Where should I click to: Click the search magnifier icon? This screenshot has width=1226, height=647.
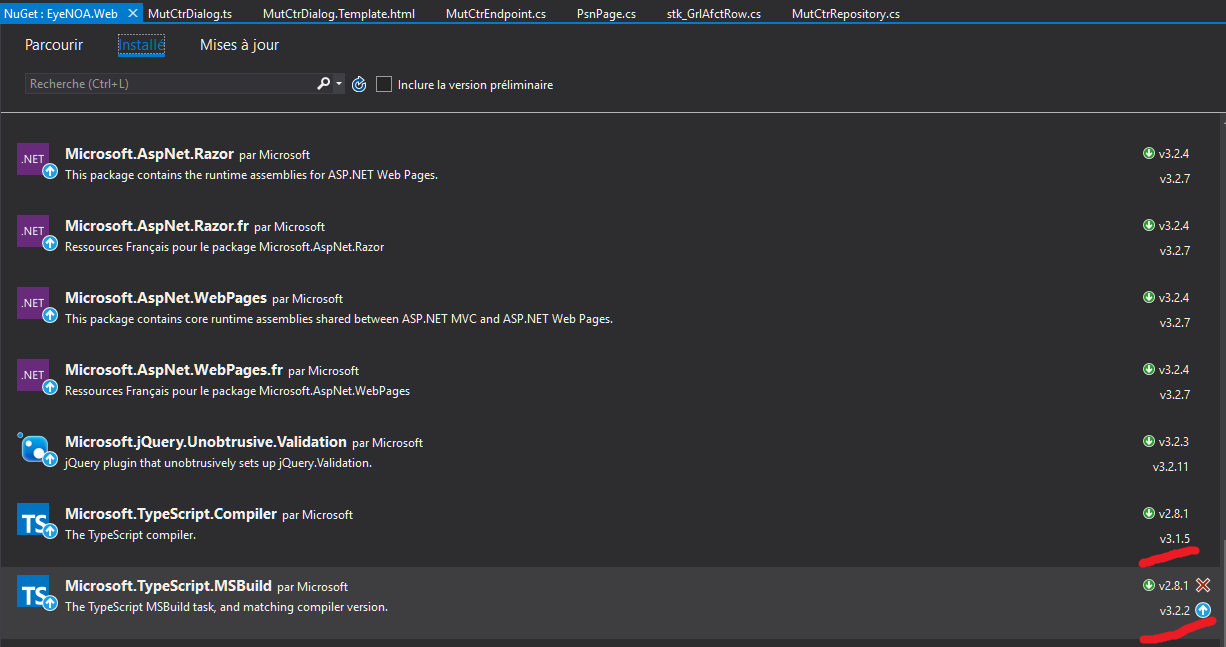click(x=322, y=83)
